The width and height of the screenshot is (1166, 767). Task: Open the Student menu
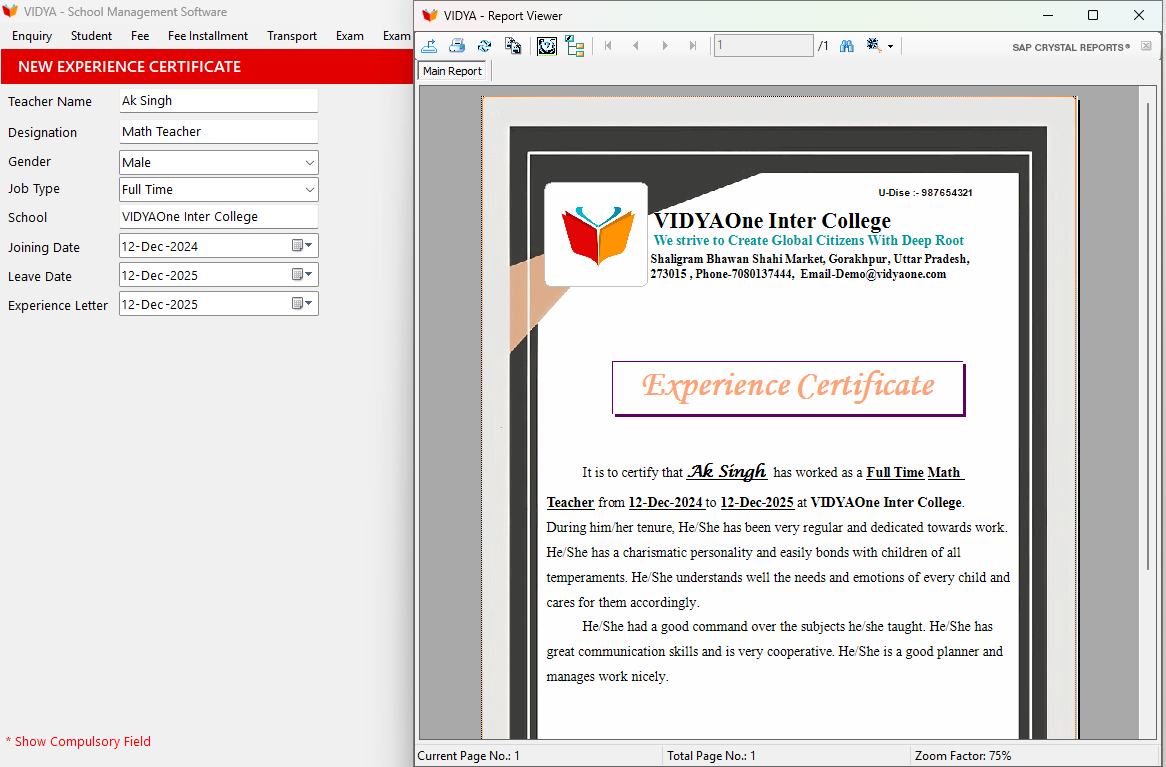[91, 36]
